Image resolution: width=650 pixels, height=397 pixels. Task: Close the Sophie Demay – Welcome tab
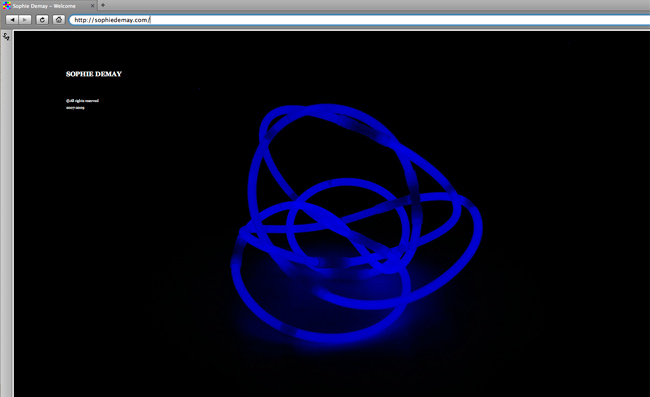pyautogui.click(x=92, y=6)
